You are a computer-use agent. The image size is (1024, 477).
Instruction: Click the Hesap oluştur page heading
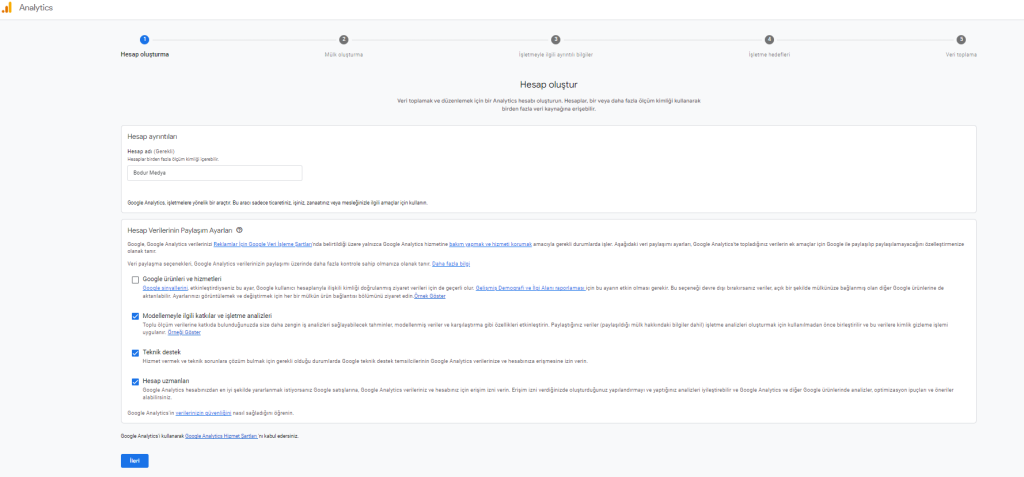[549, 85]
